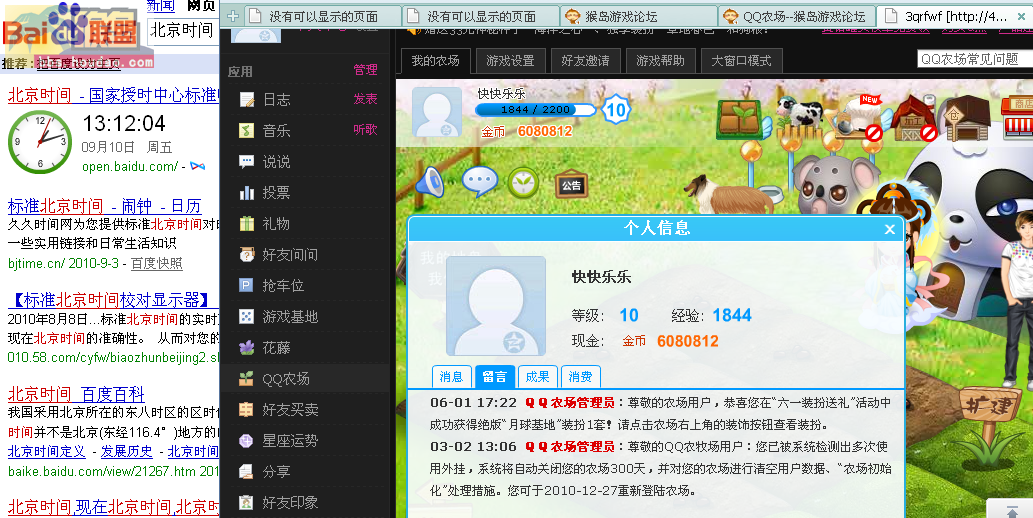Click the 发展历史 link in Baidu results

click(126, 451)
